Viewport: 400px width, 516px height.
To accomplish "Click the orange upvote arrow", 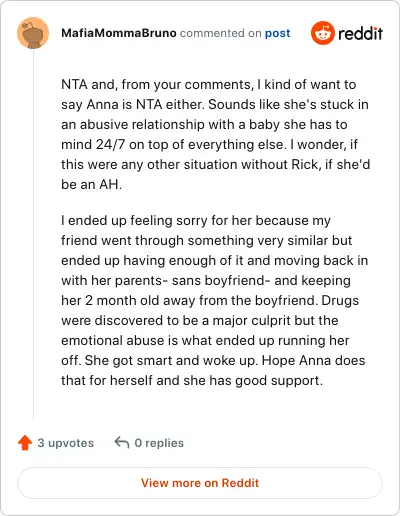I will (25, 443).
